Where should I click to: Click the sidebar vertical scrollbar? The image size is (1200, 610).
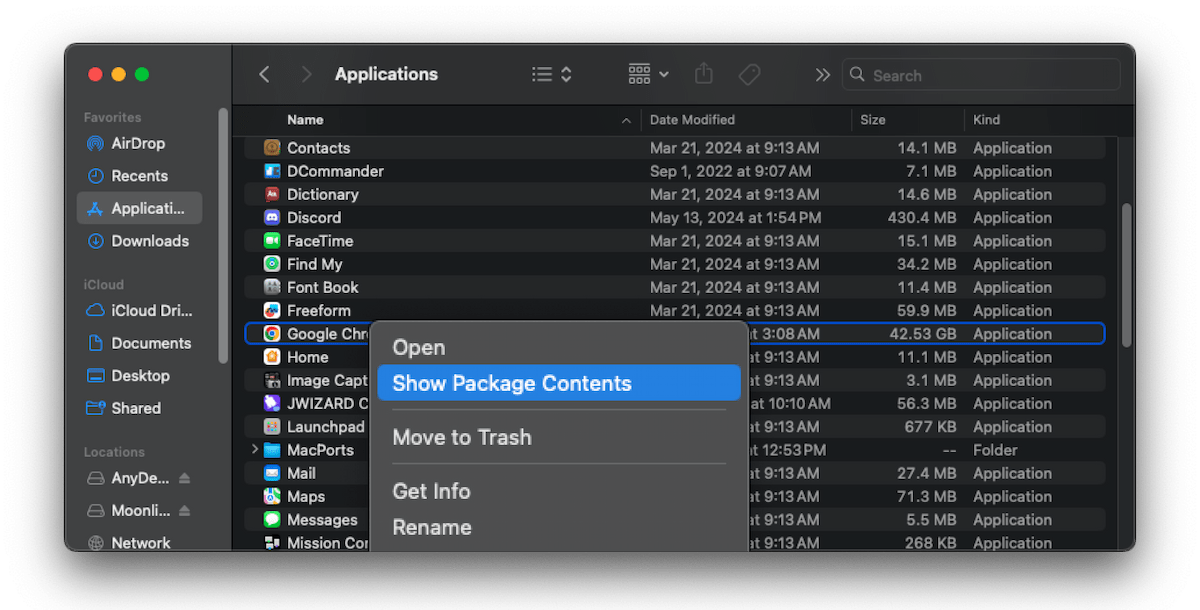[x=223, y=235]
